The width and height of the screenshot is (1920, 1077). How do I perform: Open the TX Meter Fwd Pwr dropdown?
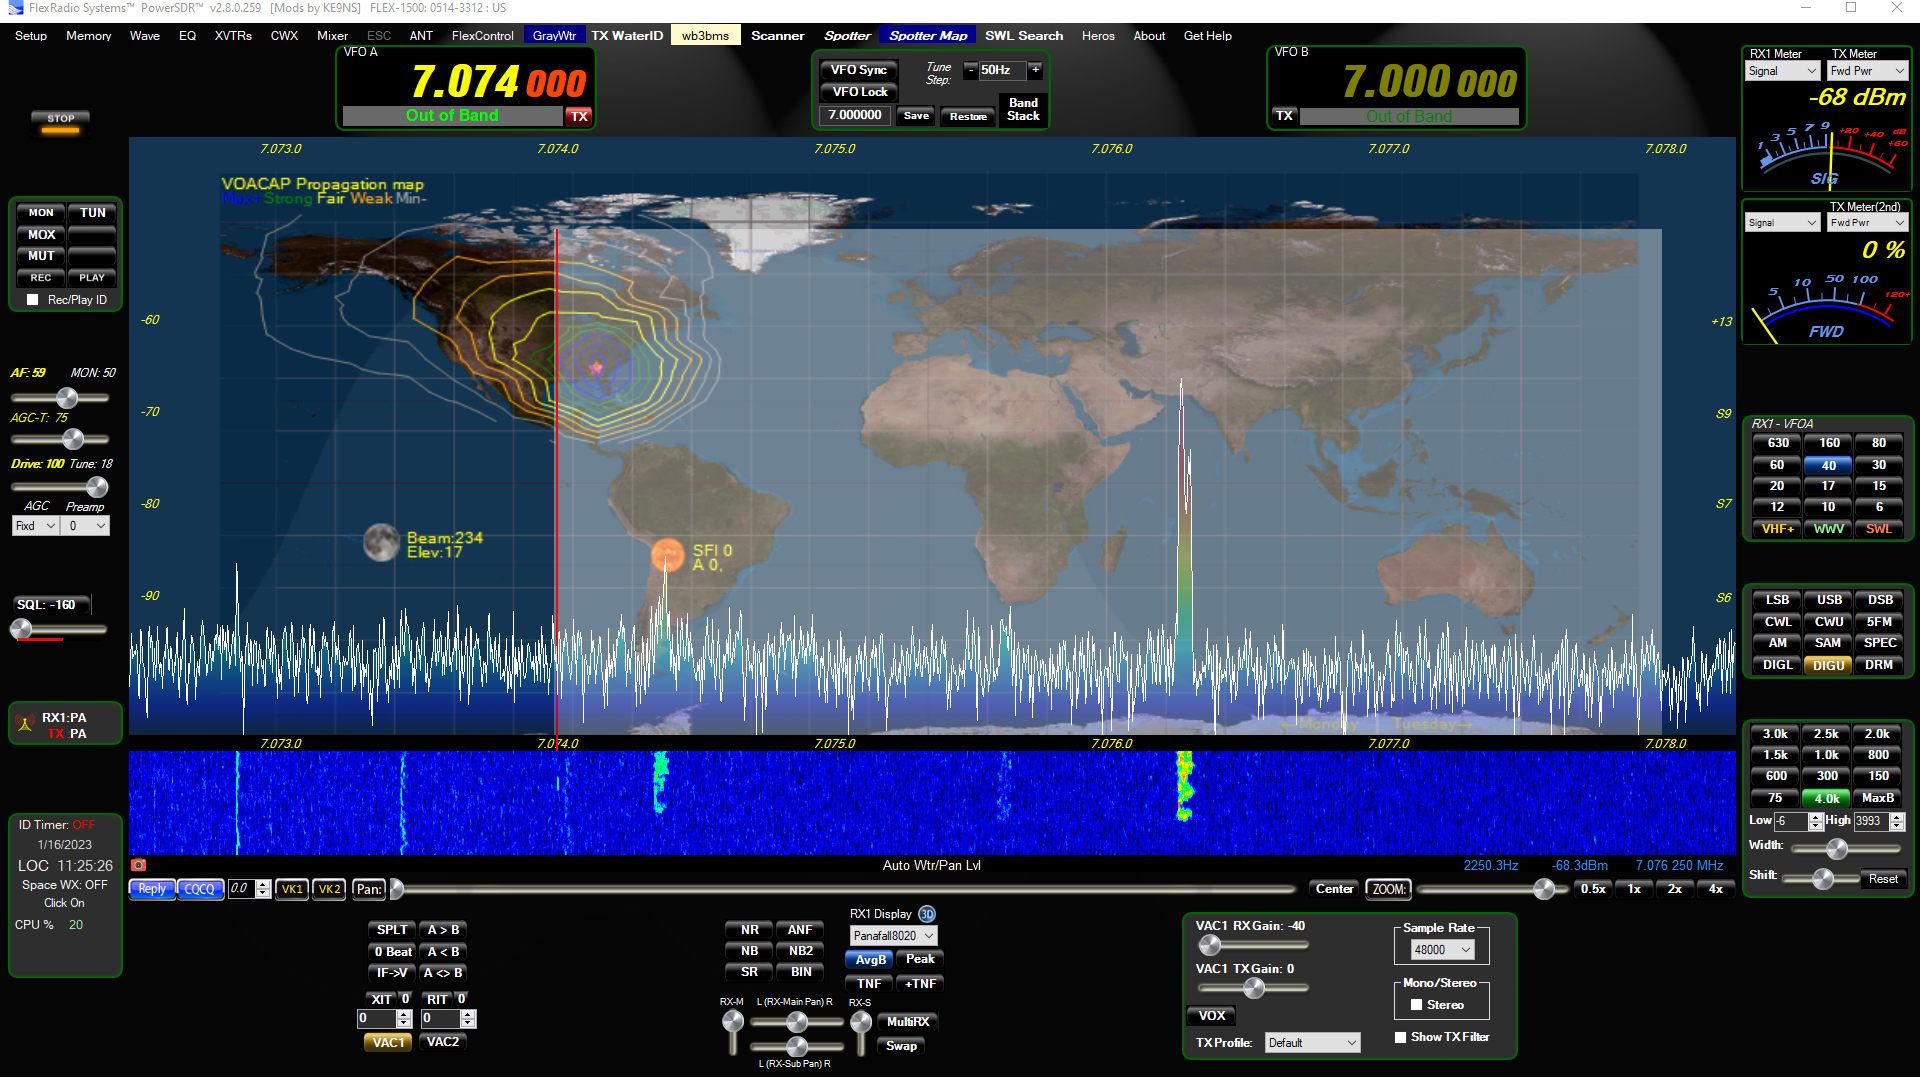coord(1868,71)
